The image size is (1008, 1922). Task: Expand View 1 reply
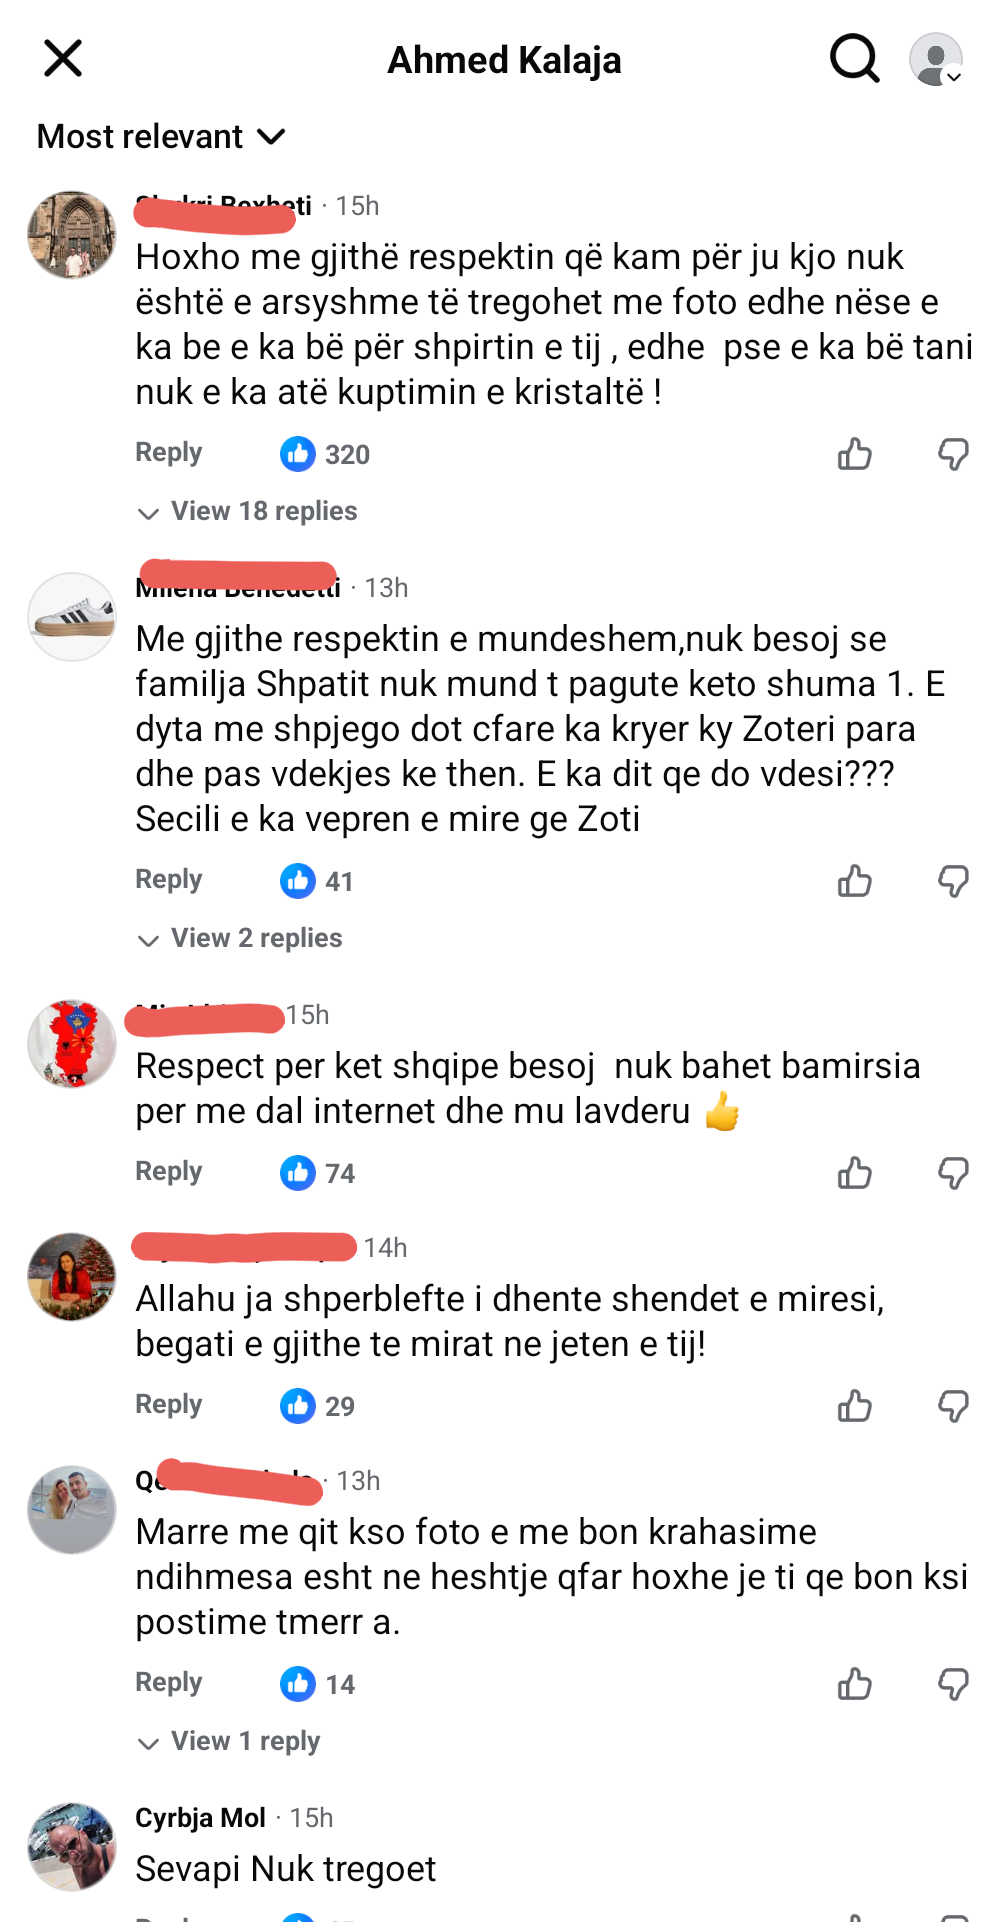point(229,1741)
